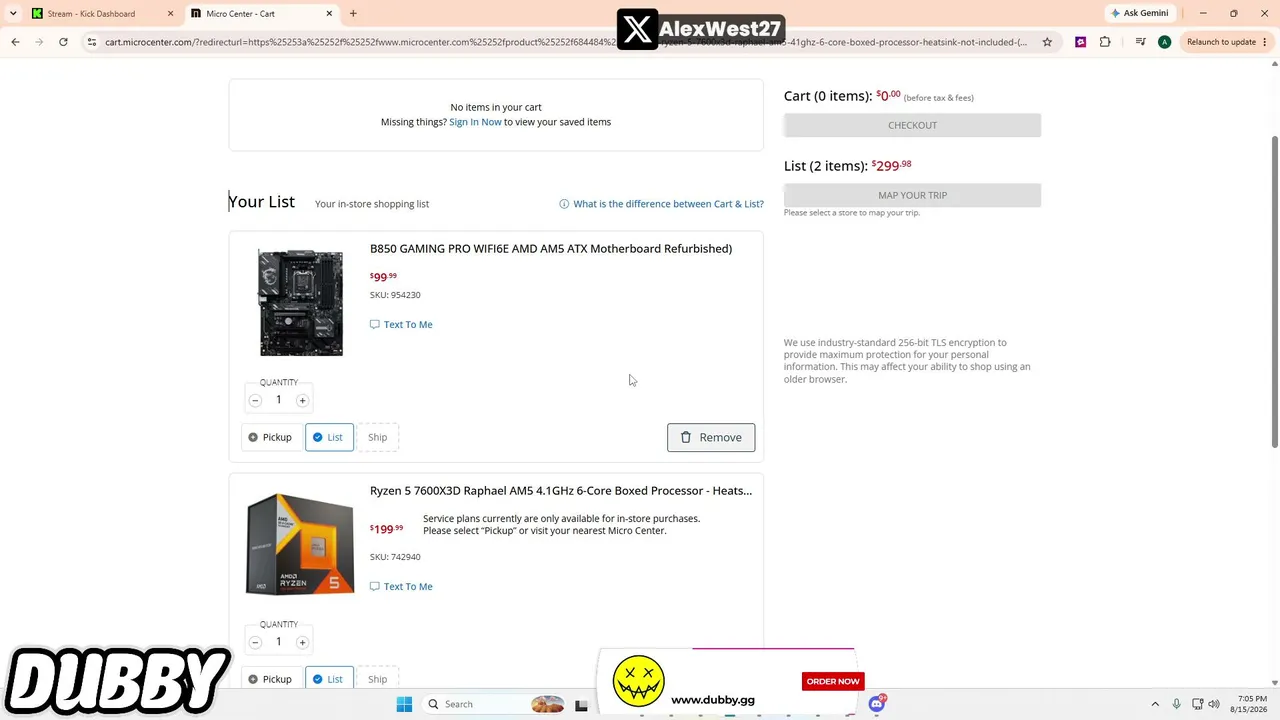Click the $199.99 Ryzen price

click(x=386, y=529)
